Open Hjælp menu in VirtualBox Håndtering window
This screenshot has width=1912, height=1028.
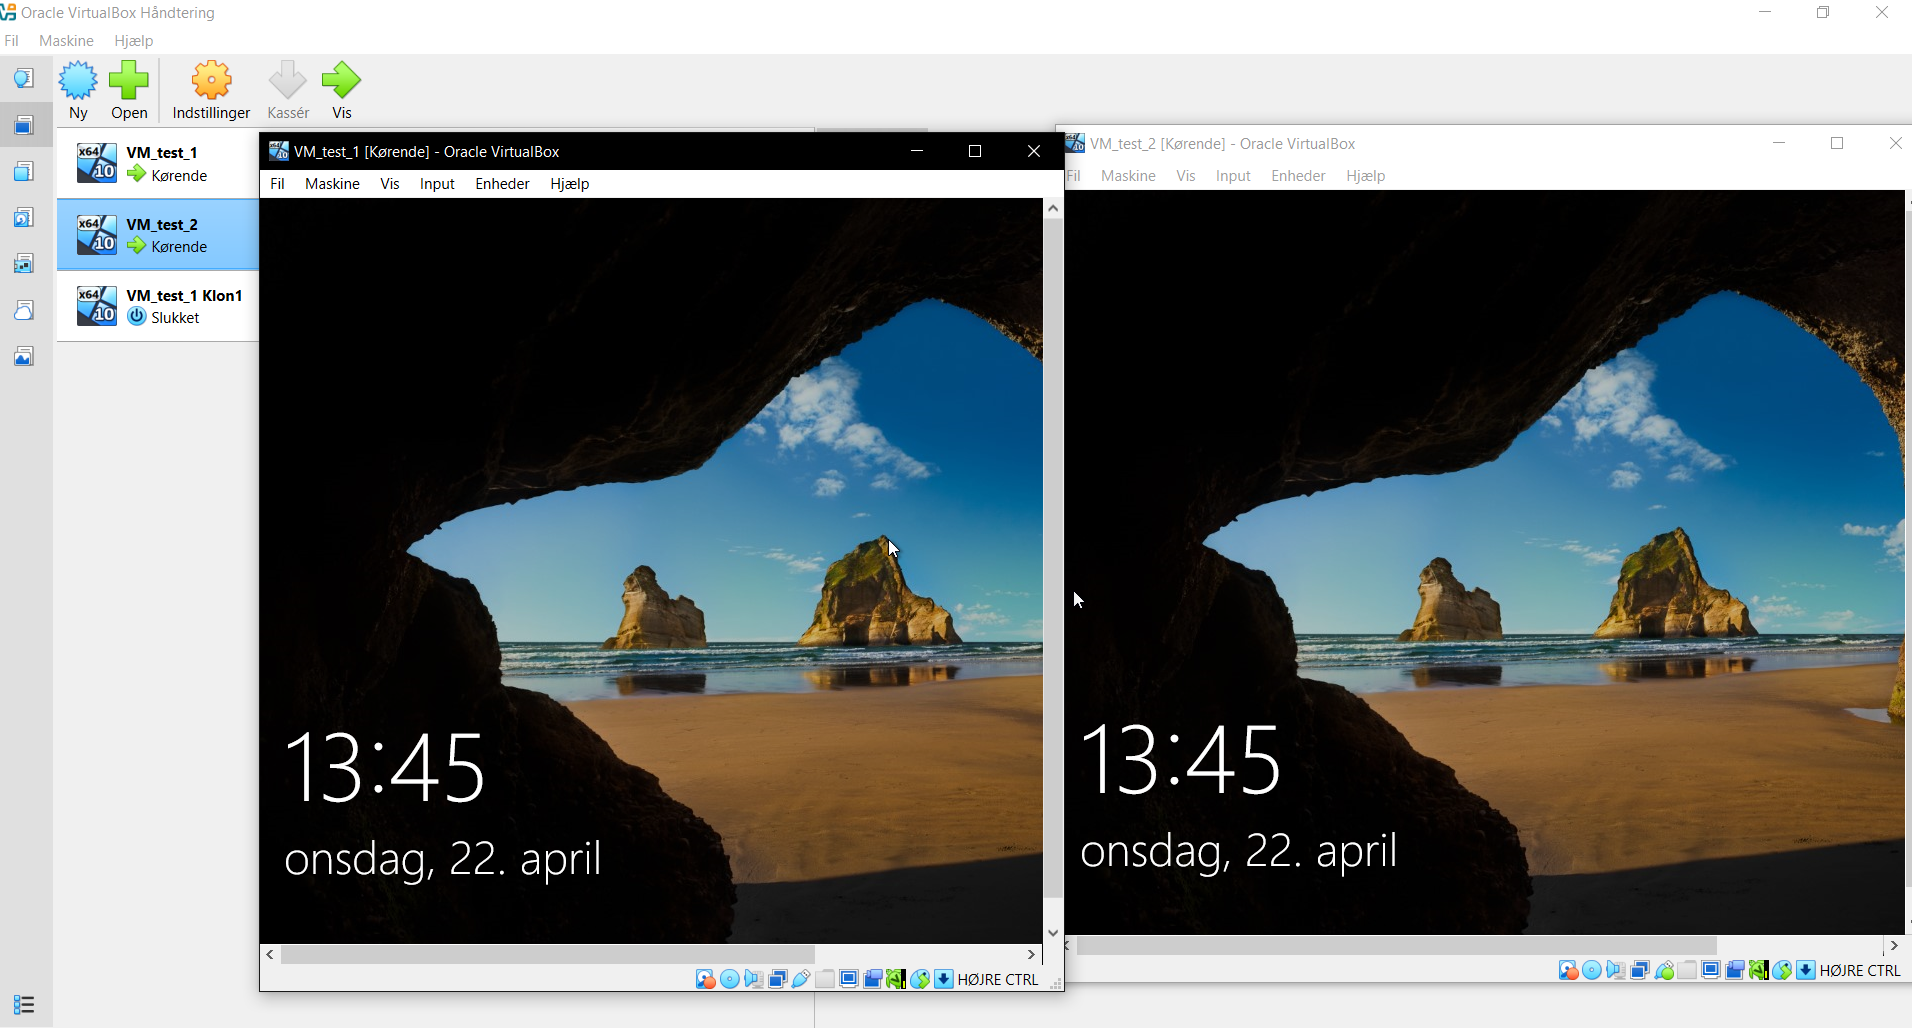134,41
